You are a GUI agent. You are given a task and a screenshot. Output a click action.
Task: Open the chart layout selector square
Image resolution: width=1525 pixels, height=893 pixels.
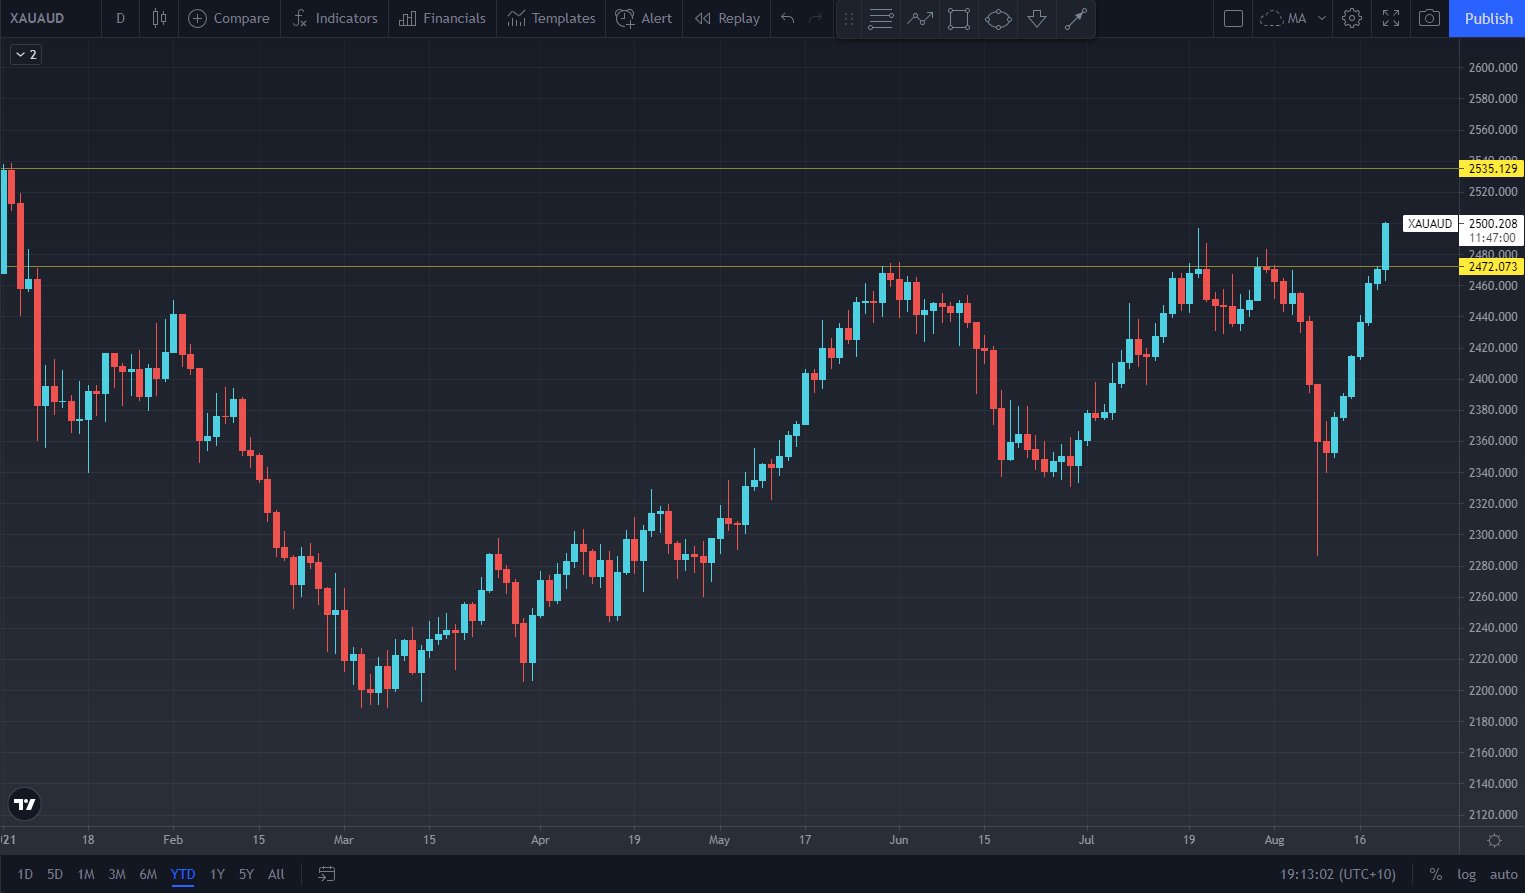click(x=1233, y=18)
